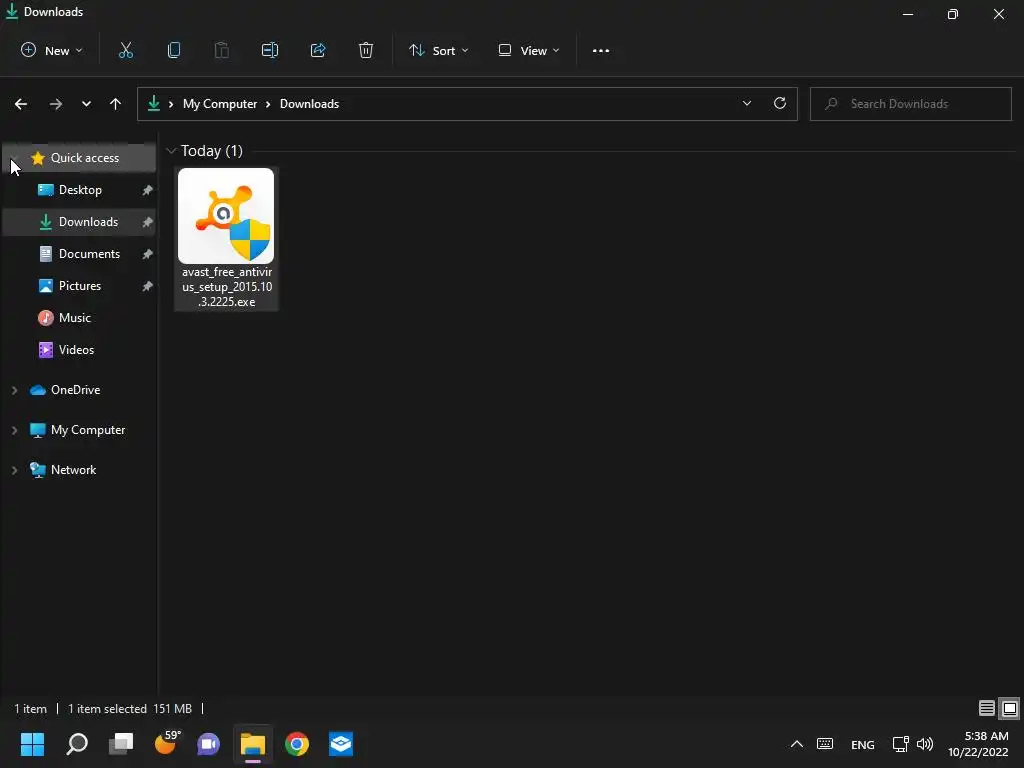Open the blue box app on taskbar
Image resolution: width=1024 pixels, height=768 pixels.
tap(341, 744)
